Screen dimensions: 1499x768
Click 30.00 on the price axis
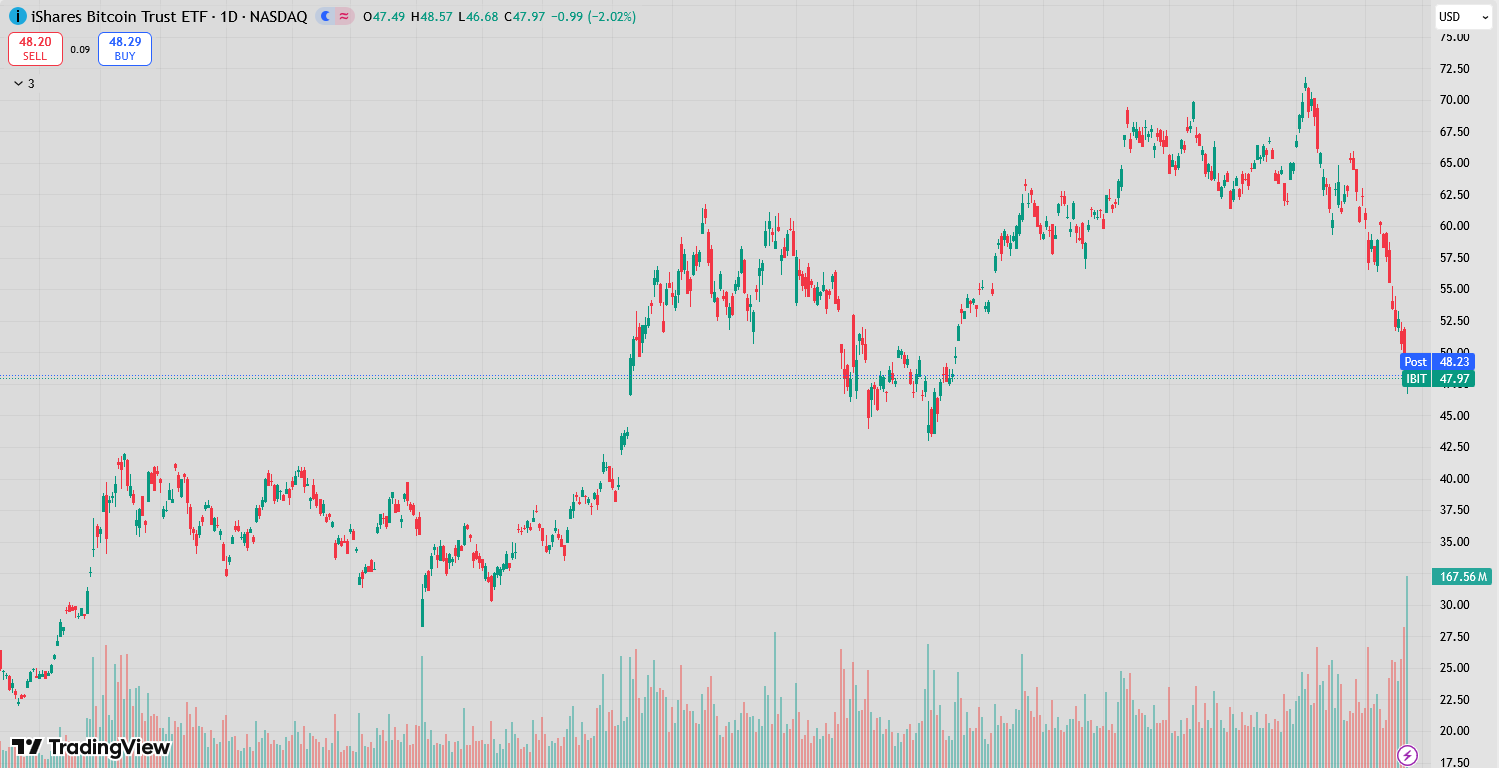[1454, 605]
